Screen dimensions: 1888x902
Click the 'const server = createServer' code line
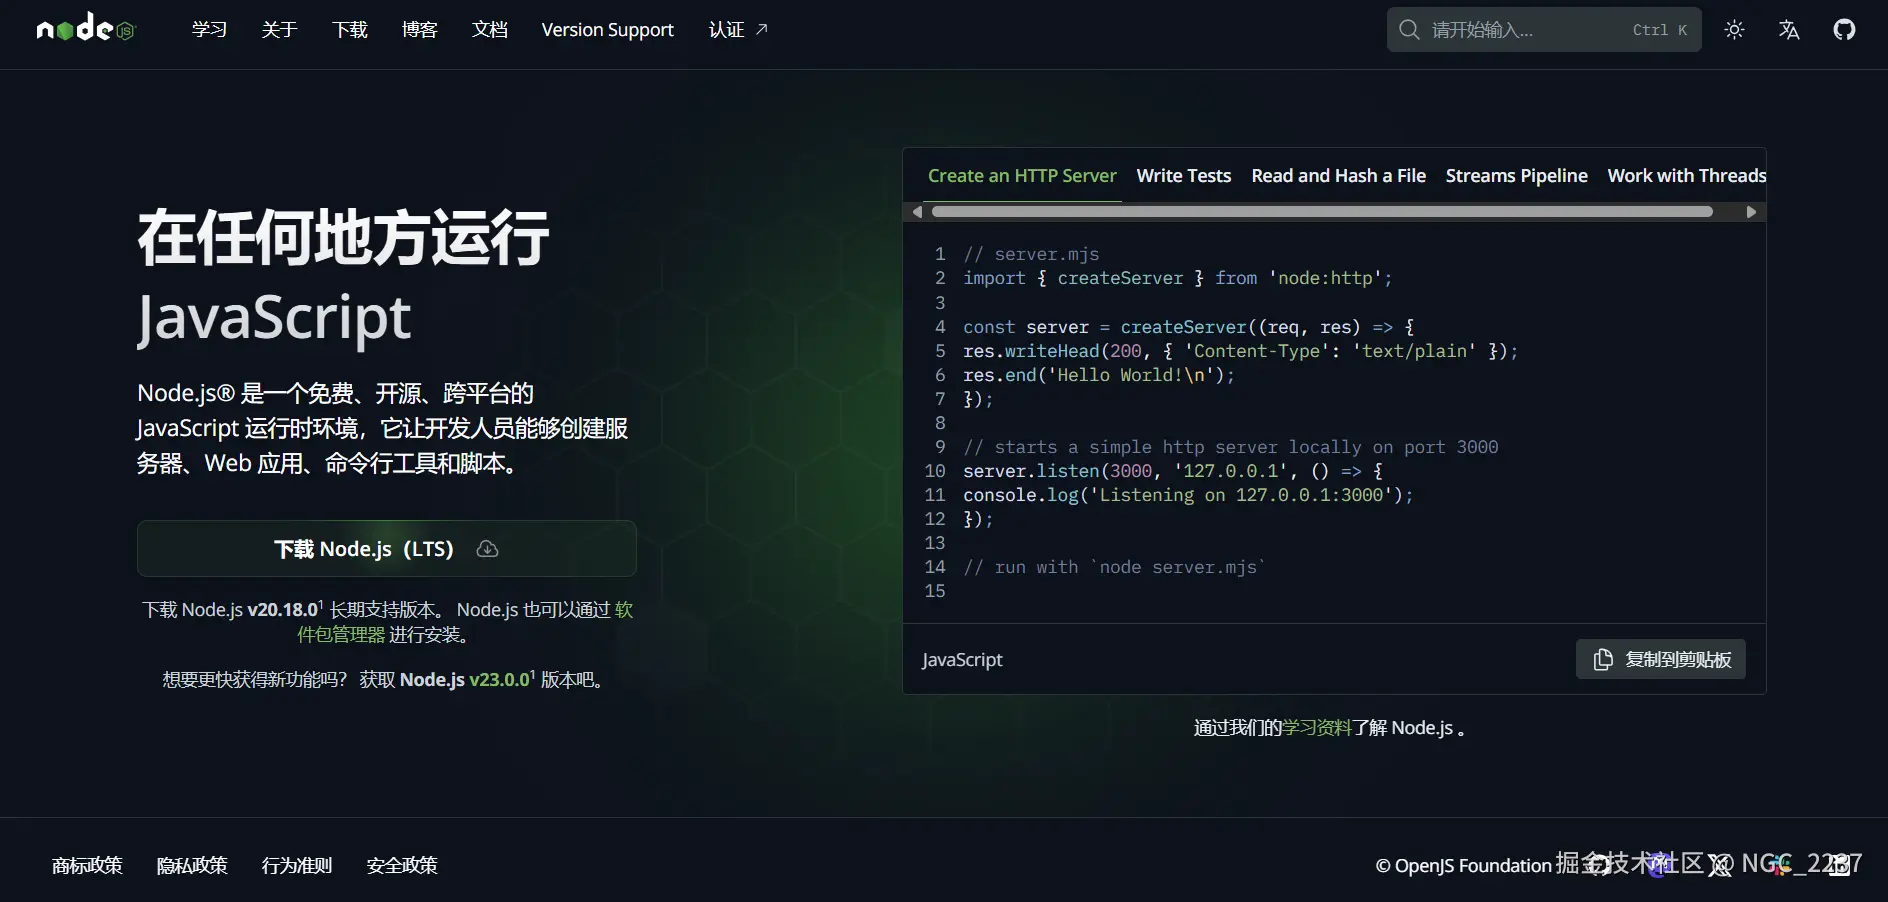point(1189,327)
